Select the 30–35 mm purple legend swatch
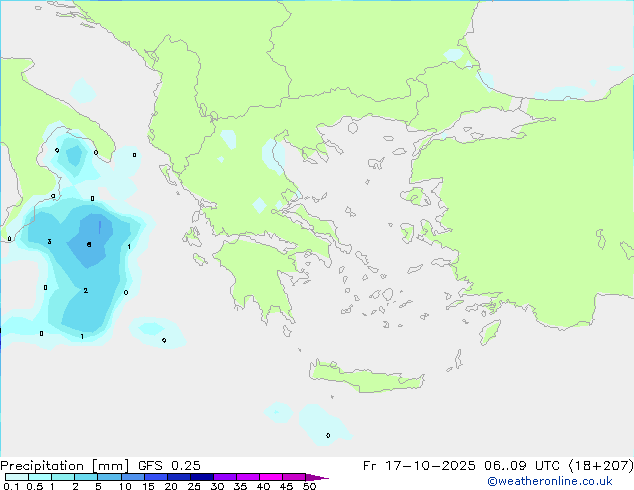Viewport: 634px width, 490px height. 224,477
